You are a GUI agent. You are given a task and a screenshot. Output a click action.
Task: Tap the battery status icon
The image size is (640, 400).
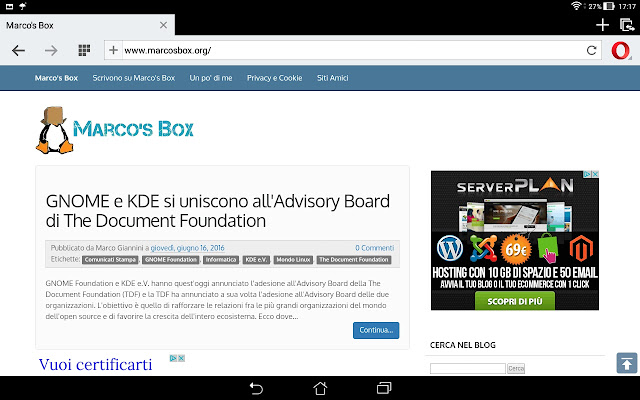coord(609,6)
